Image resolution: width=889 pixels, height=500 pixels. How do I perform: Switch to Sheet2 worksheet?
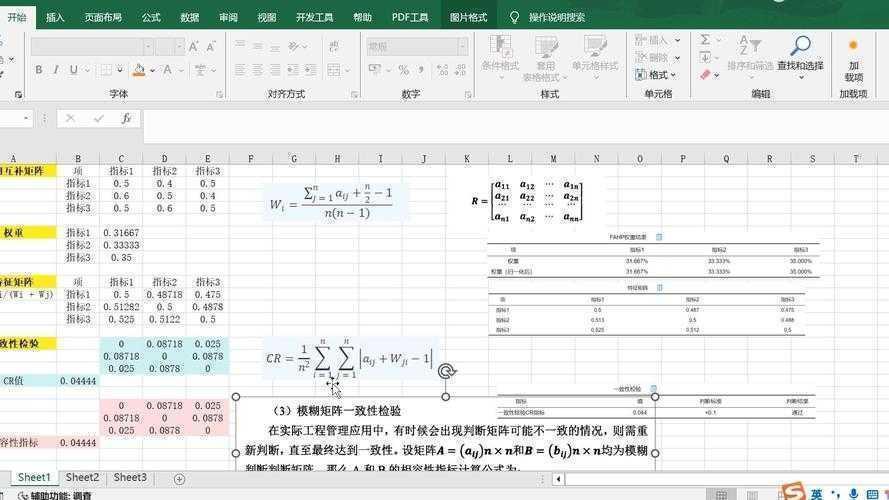[82, 477]
